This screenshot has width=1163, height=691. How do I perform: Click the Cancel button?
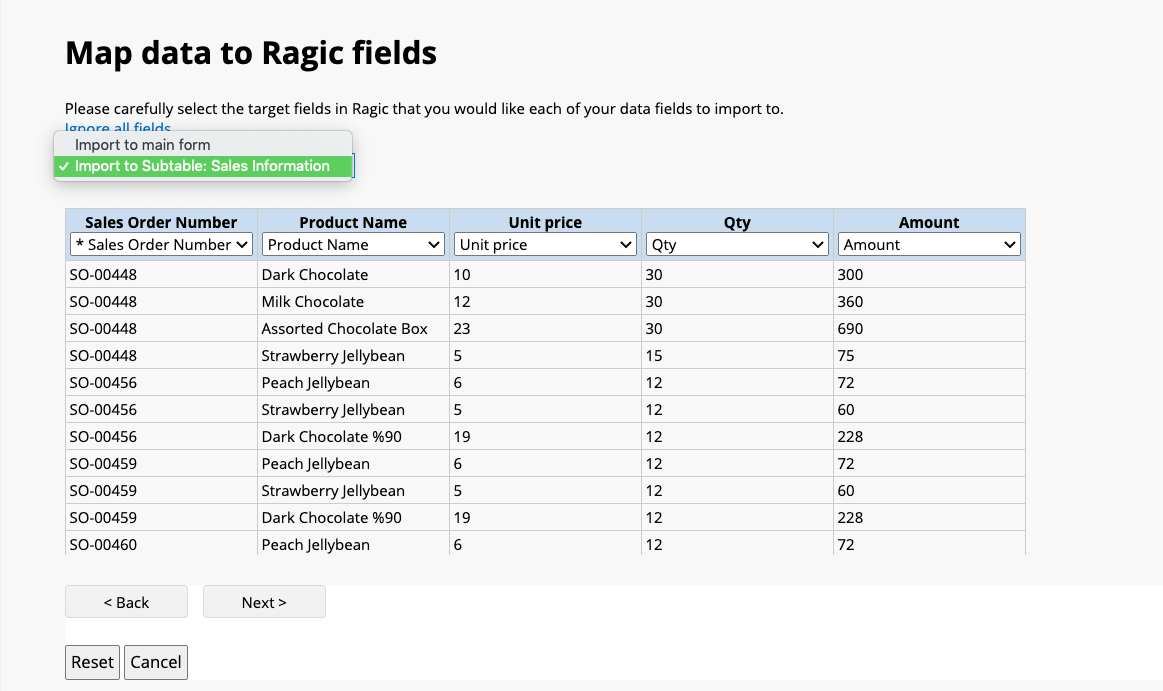tap(156, 662)
